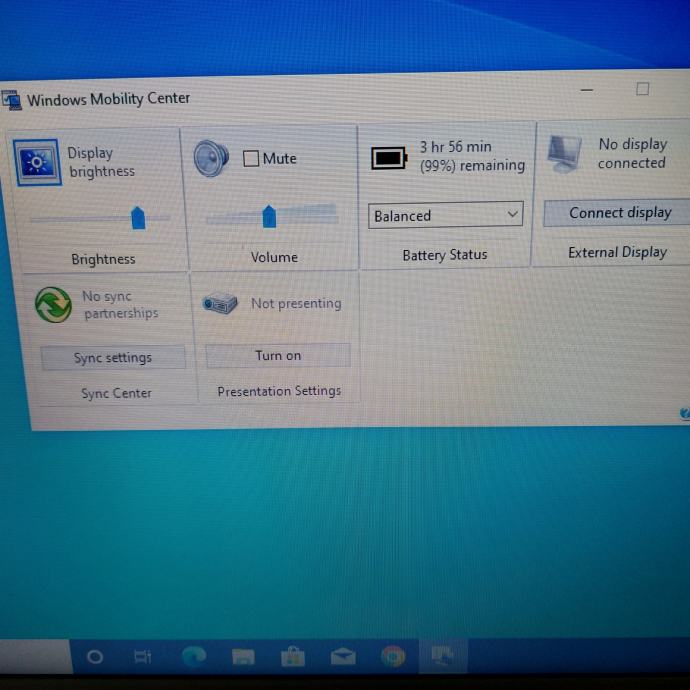Image resolution: width=690 pixels, height=690 pixels.
Task: Click the 'Volume' tile label
Action: pos(274,257)
